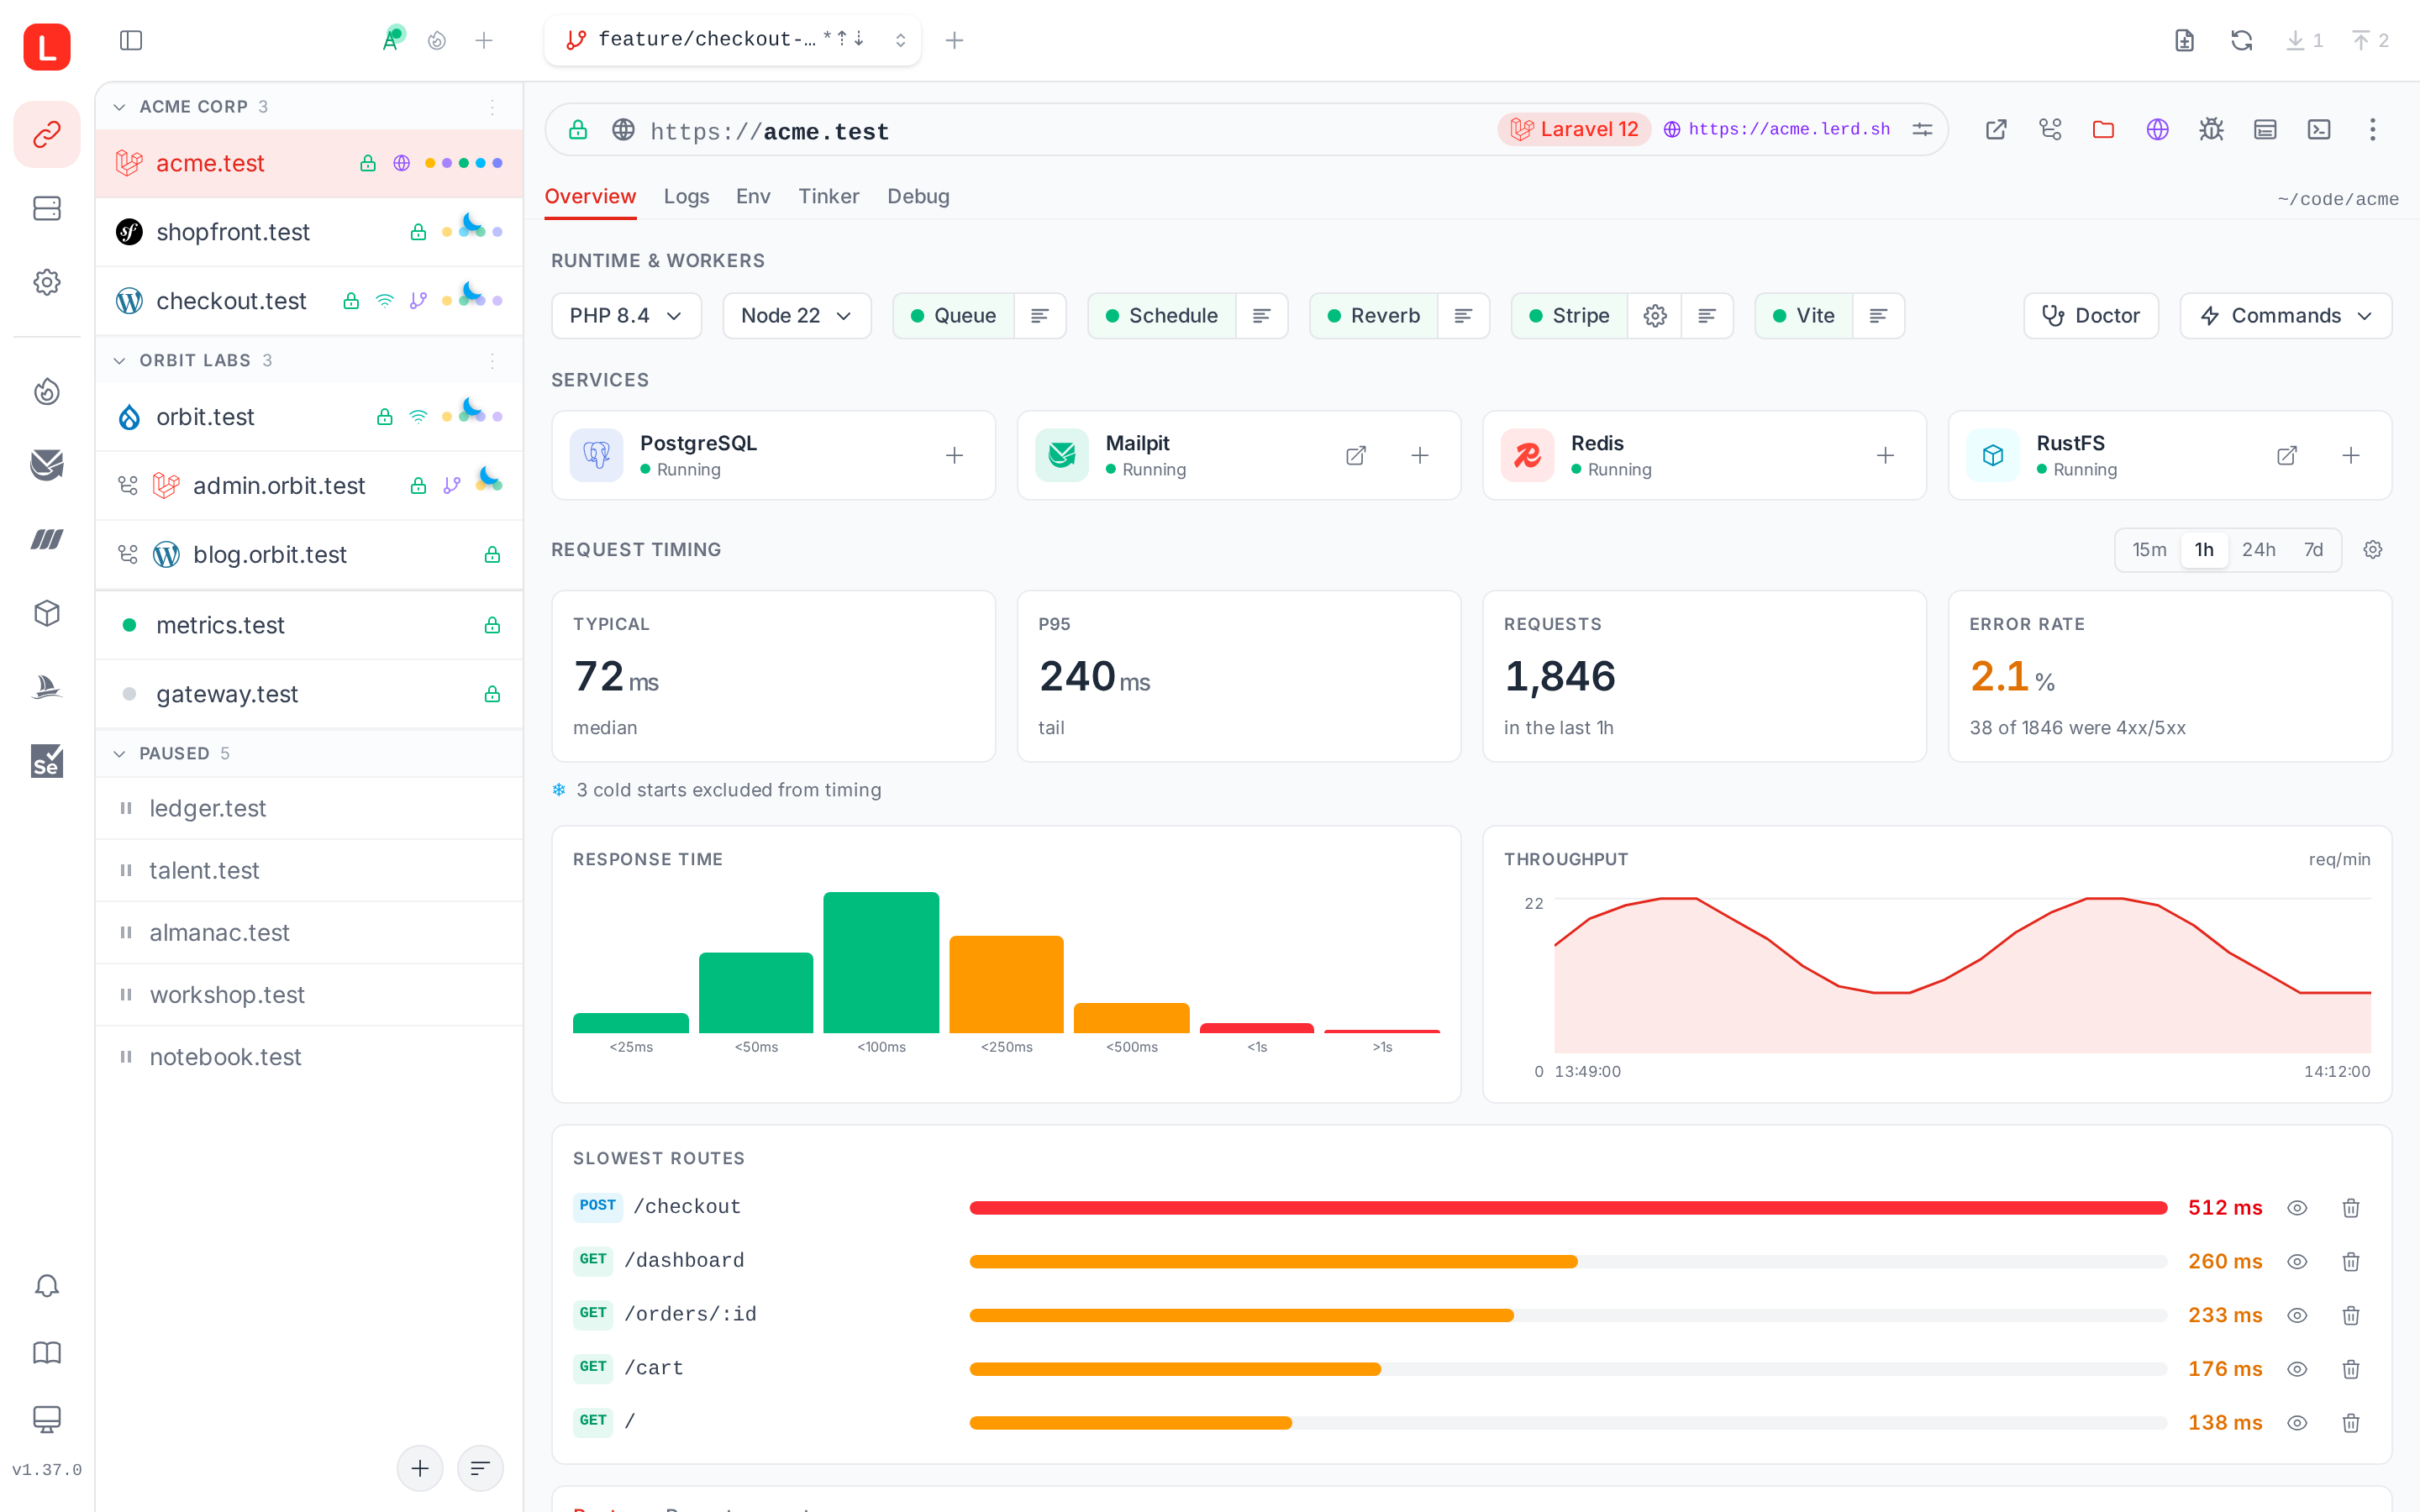2420x1512 pixels.
Task: Click the plus on PostgreSQL card
Action: coord(955,456)
